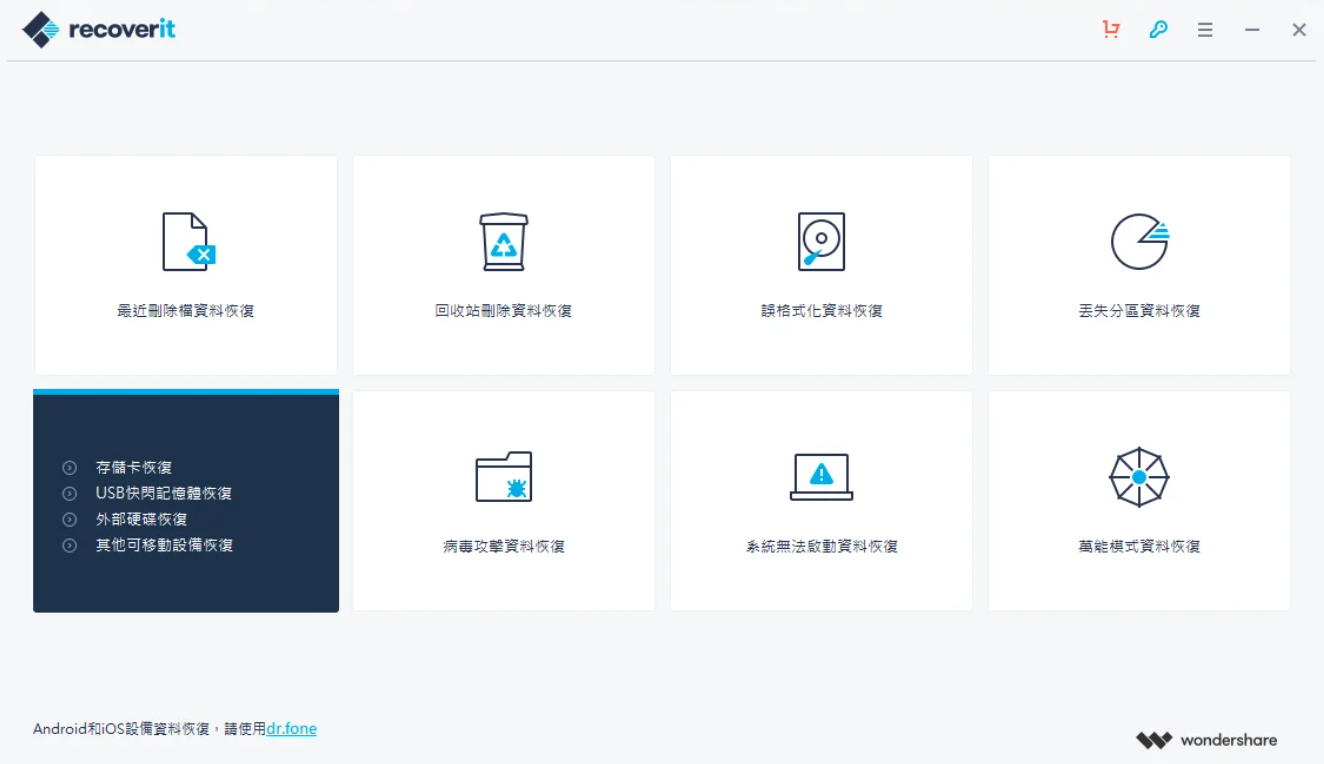Screen dimensions: 1324x764
Task: Click the key icon to register license
Action: [1158, 29]
